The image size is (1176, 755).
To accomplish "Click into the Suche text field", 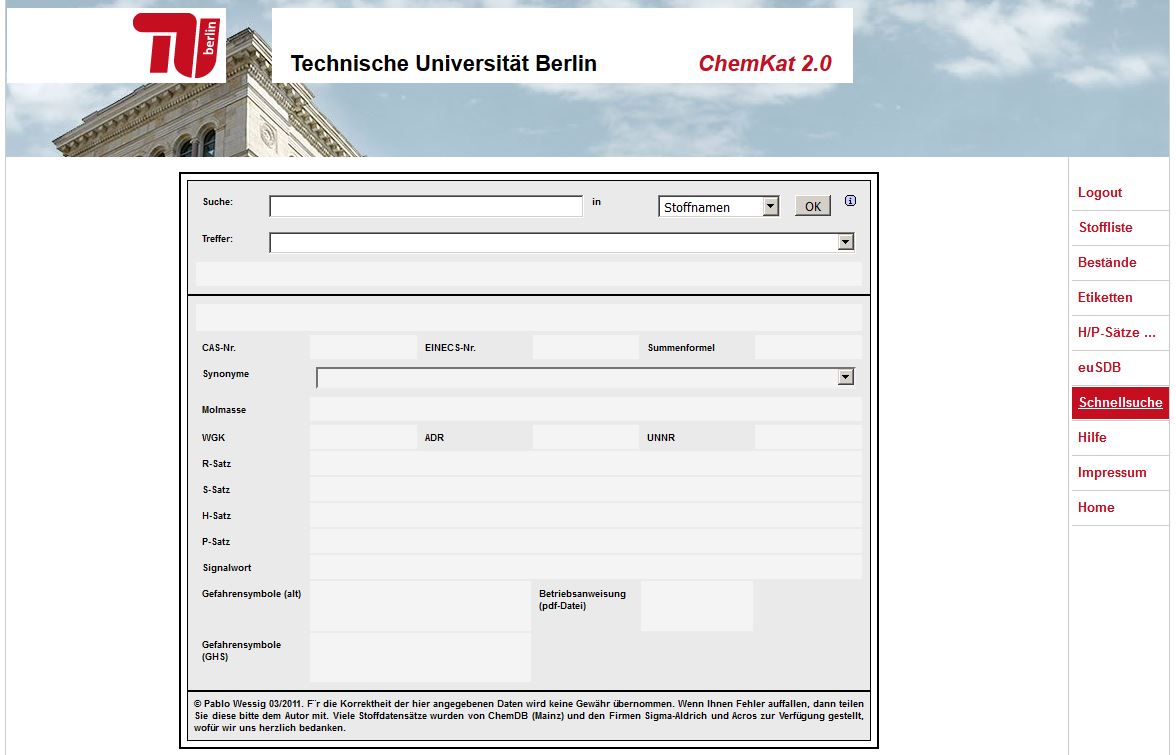I will point(426,206).
